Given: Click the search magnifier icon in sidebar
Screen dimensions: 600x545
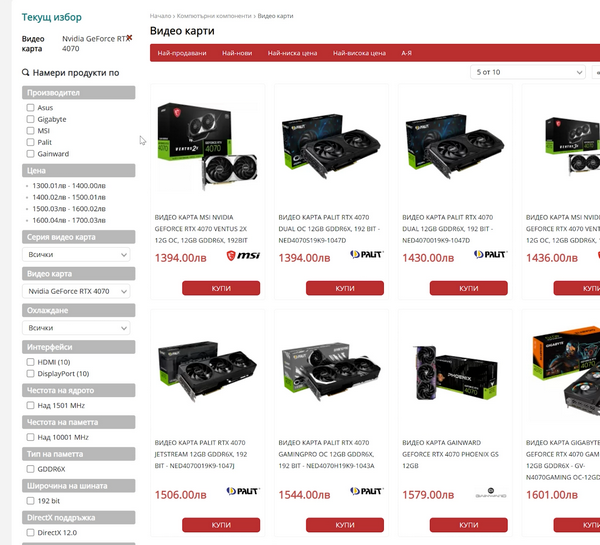Looking at the screenshot, I should (26, 73).
